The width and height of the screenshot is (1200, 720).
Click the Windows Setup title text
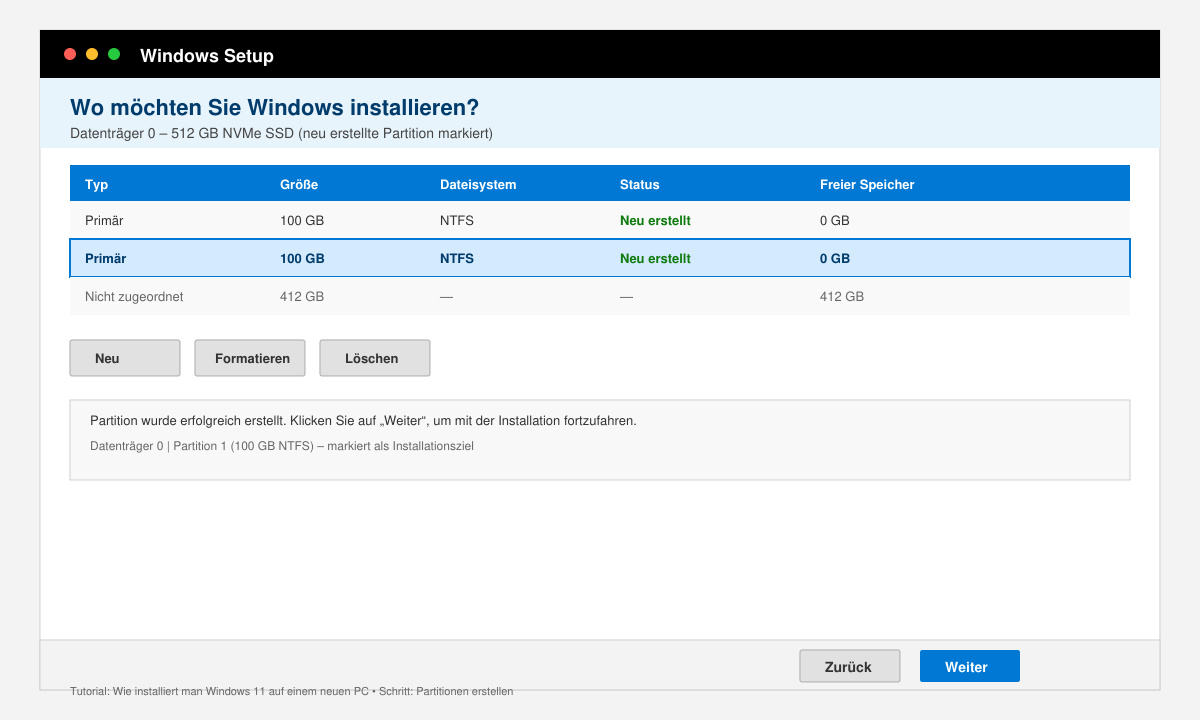[x=207, y=56]
